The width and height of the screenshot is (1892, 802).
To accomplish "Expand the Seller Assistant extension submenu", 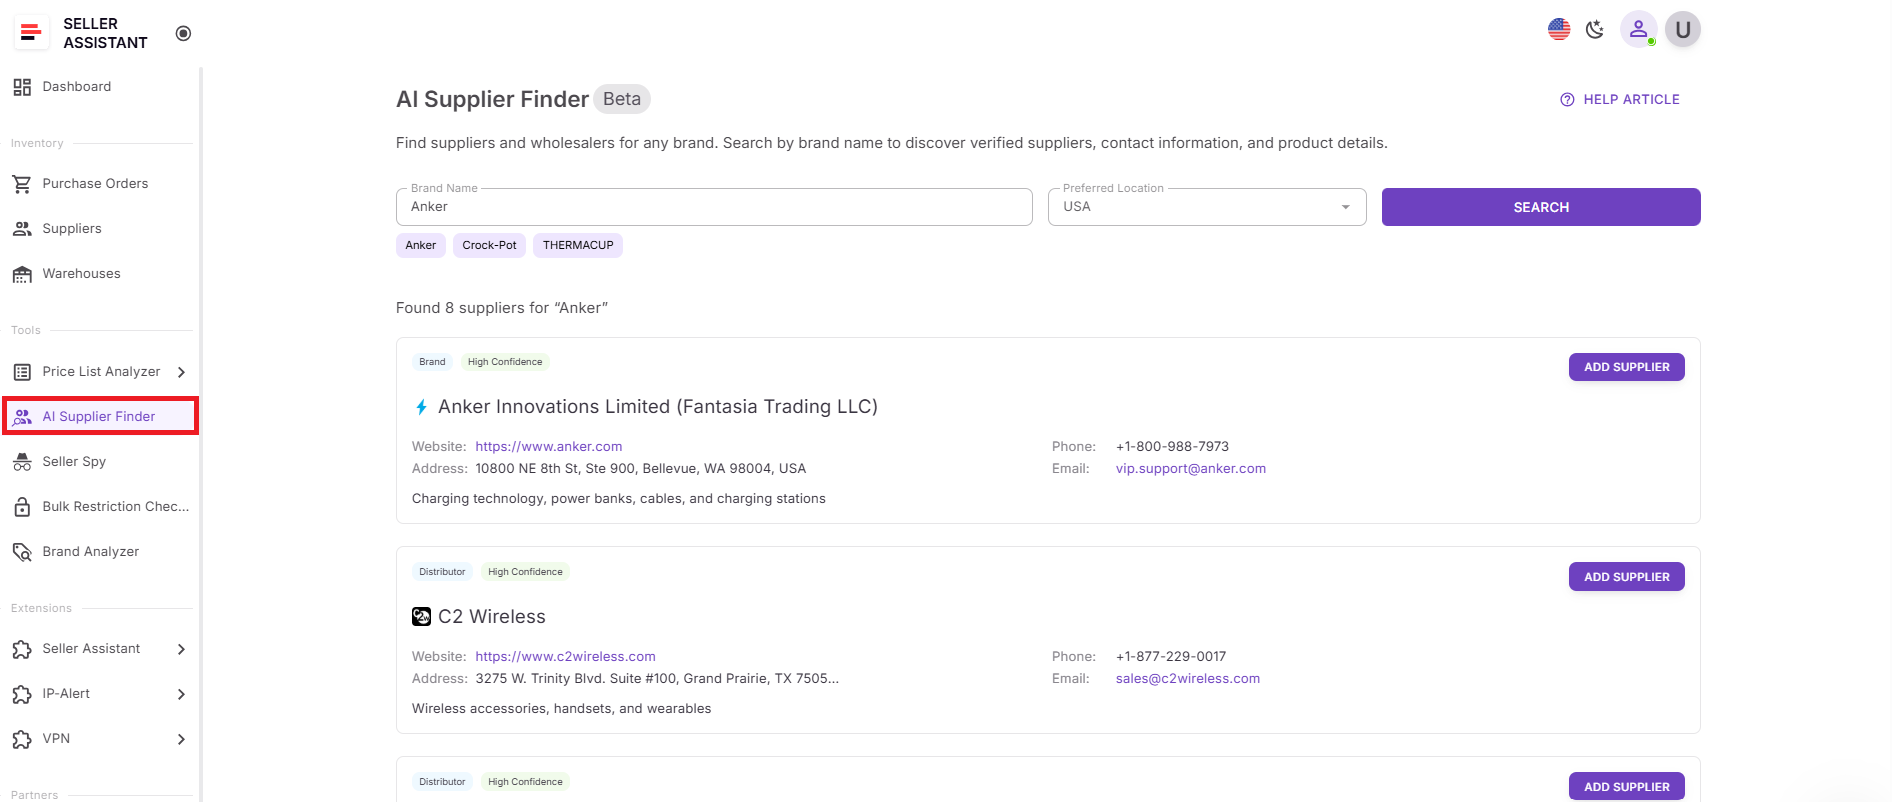I will tap(181, 649).
